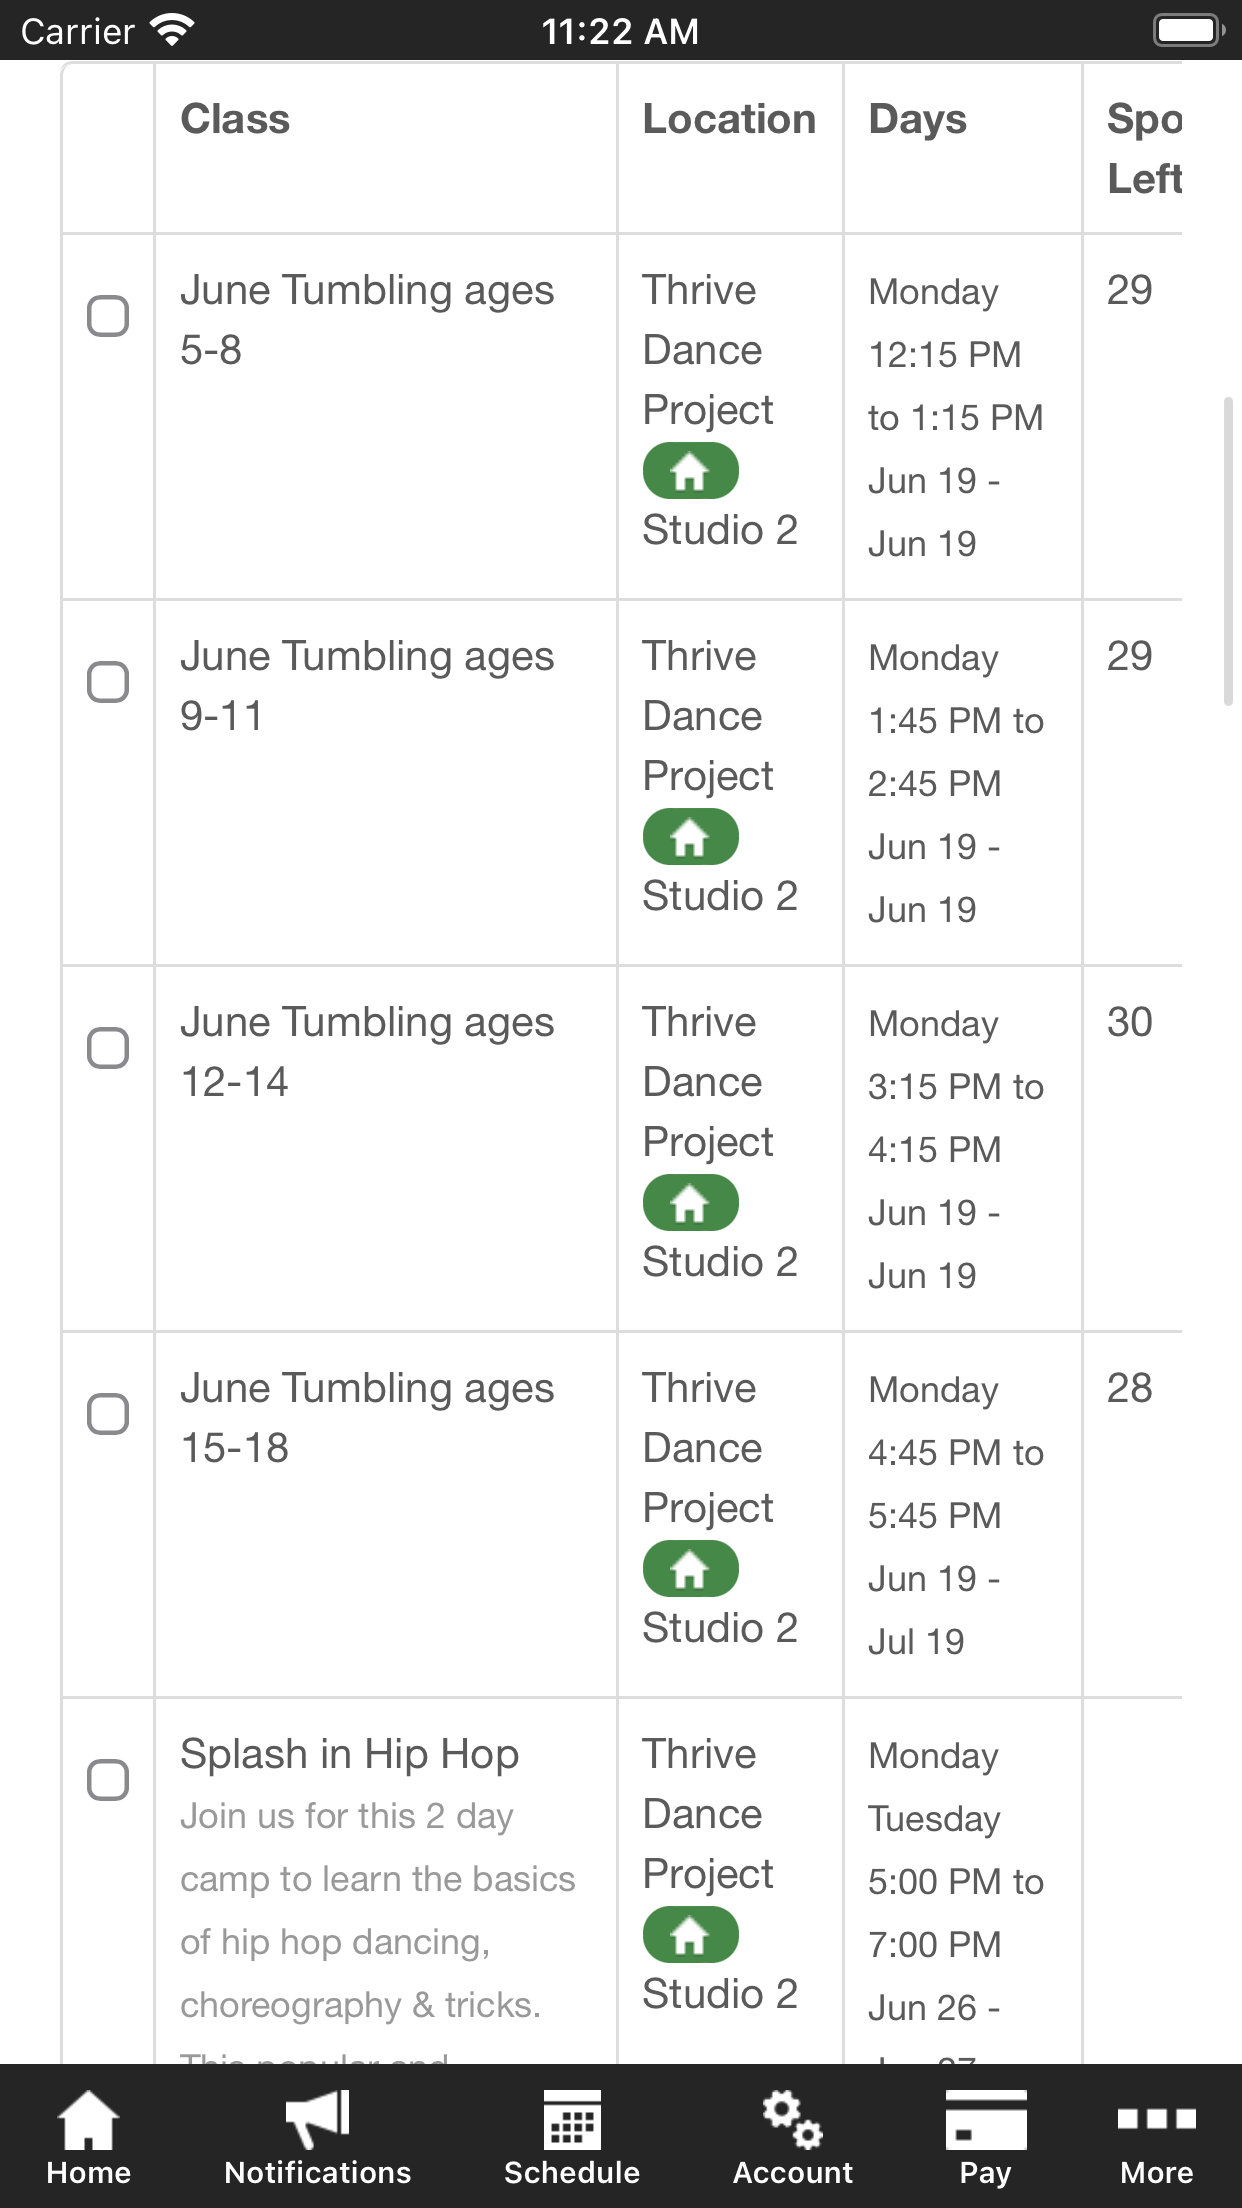
Task: Tap green house icon for ages 5-8 class
Action: pos(691,471)
